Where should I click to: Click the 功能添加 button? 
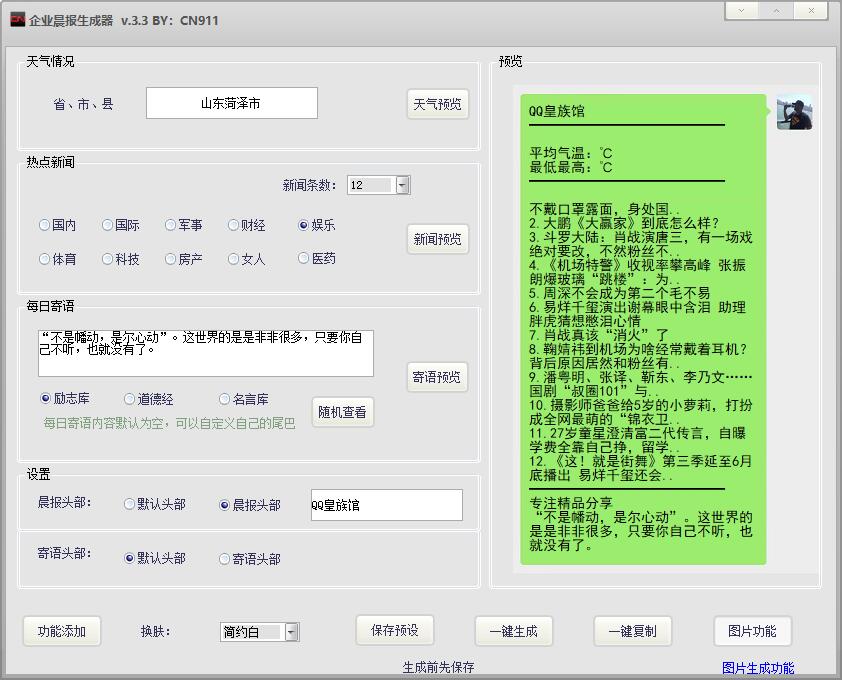click(61, 631)
